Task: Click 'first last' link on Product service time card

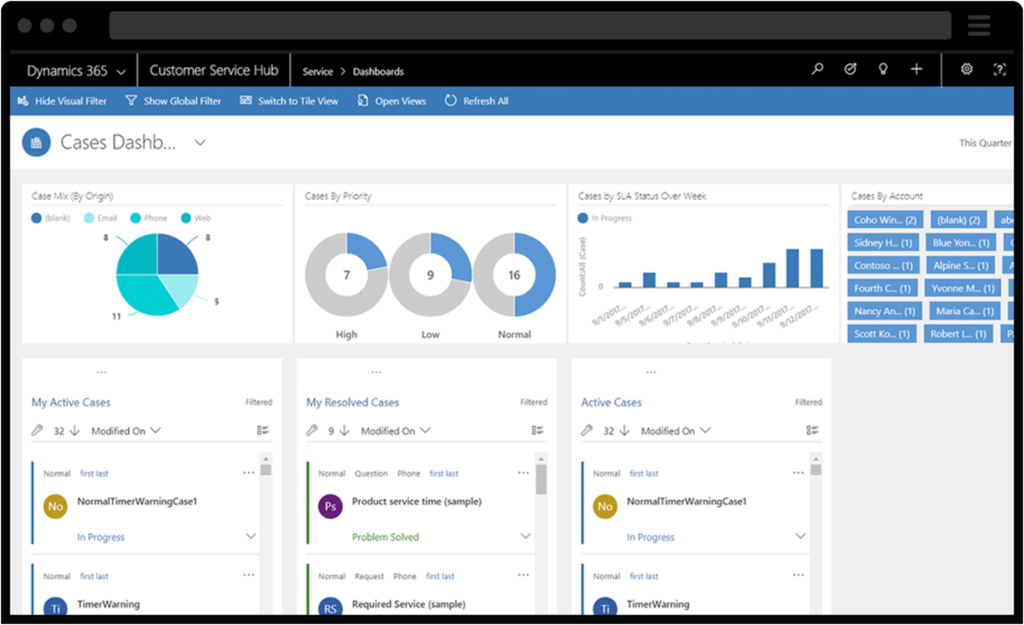Action: (444, 473)
